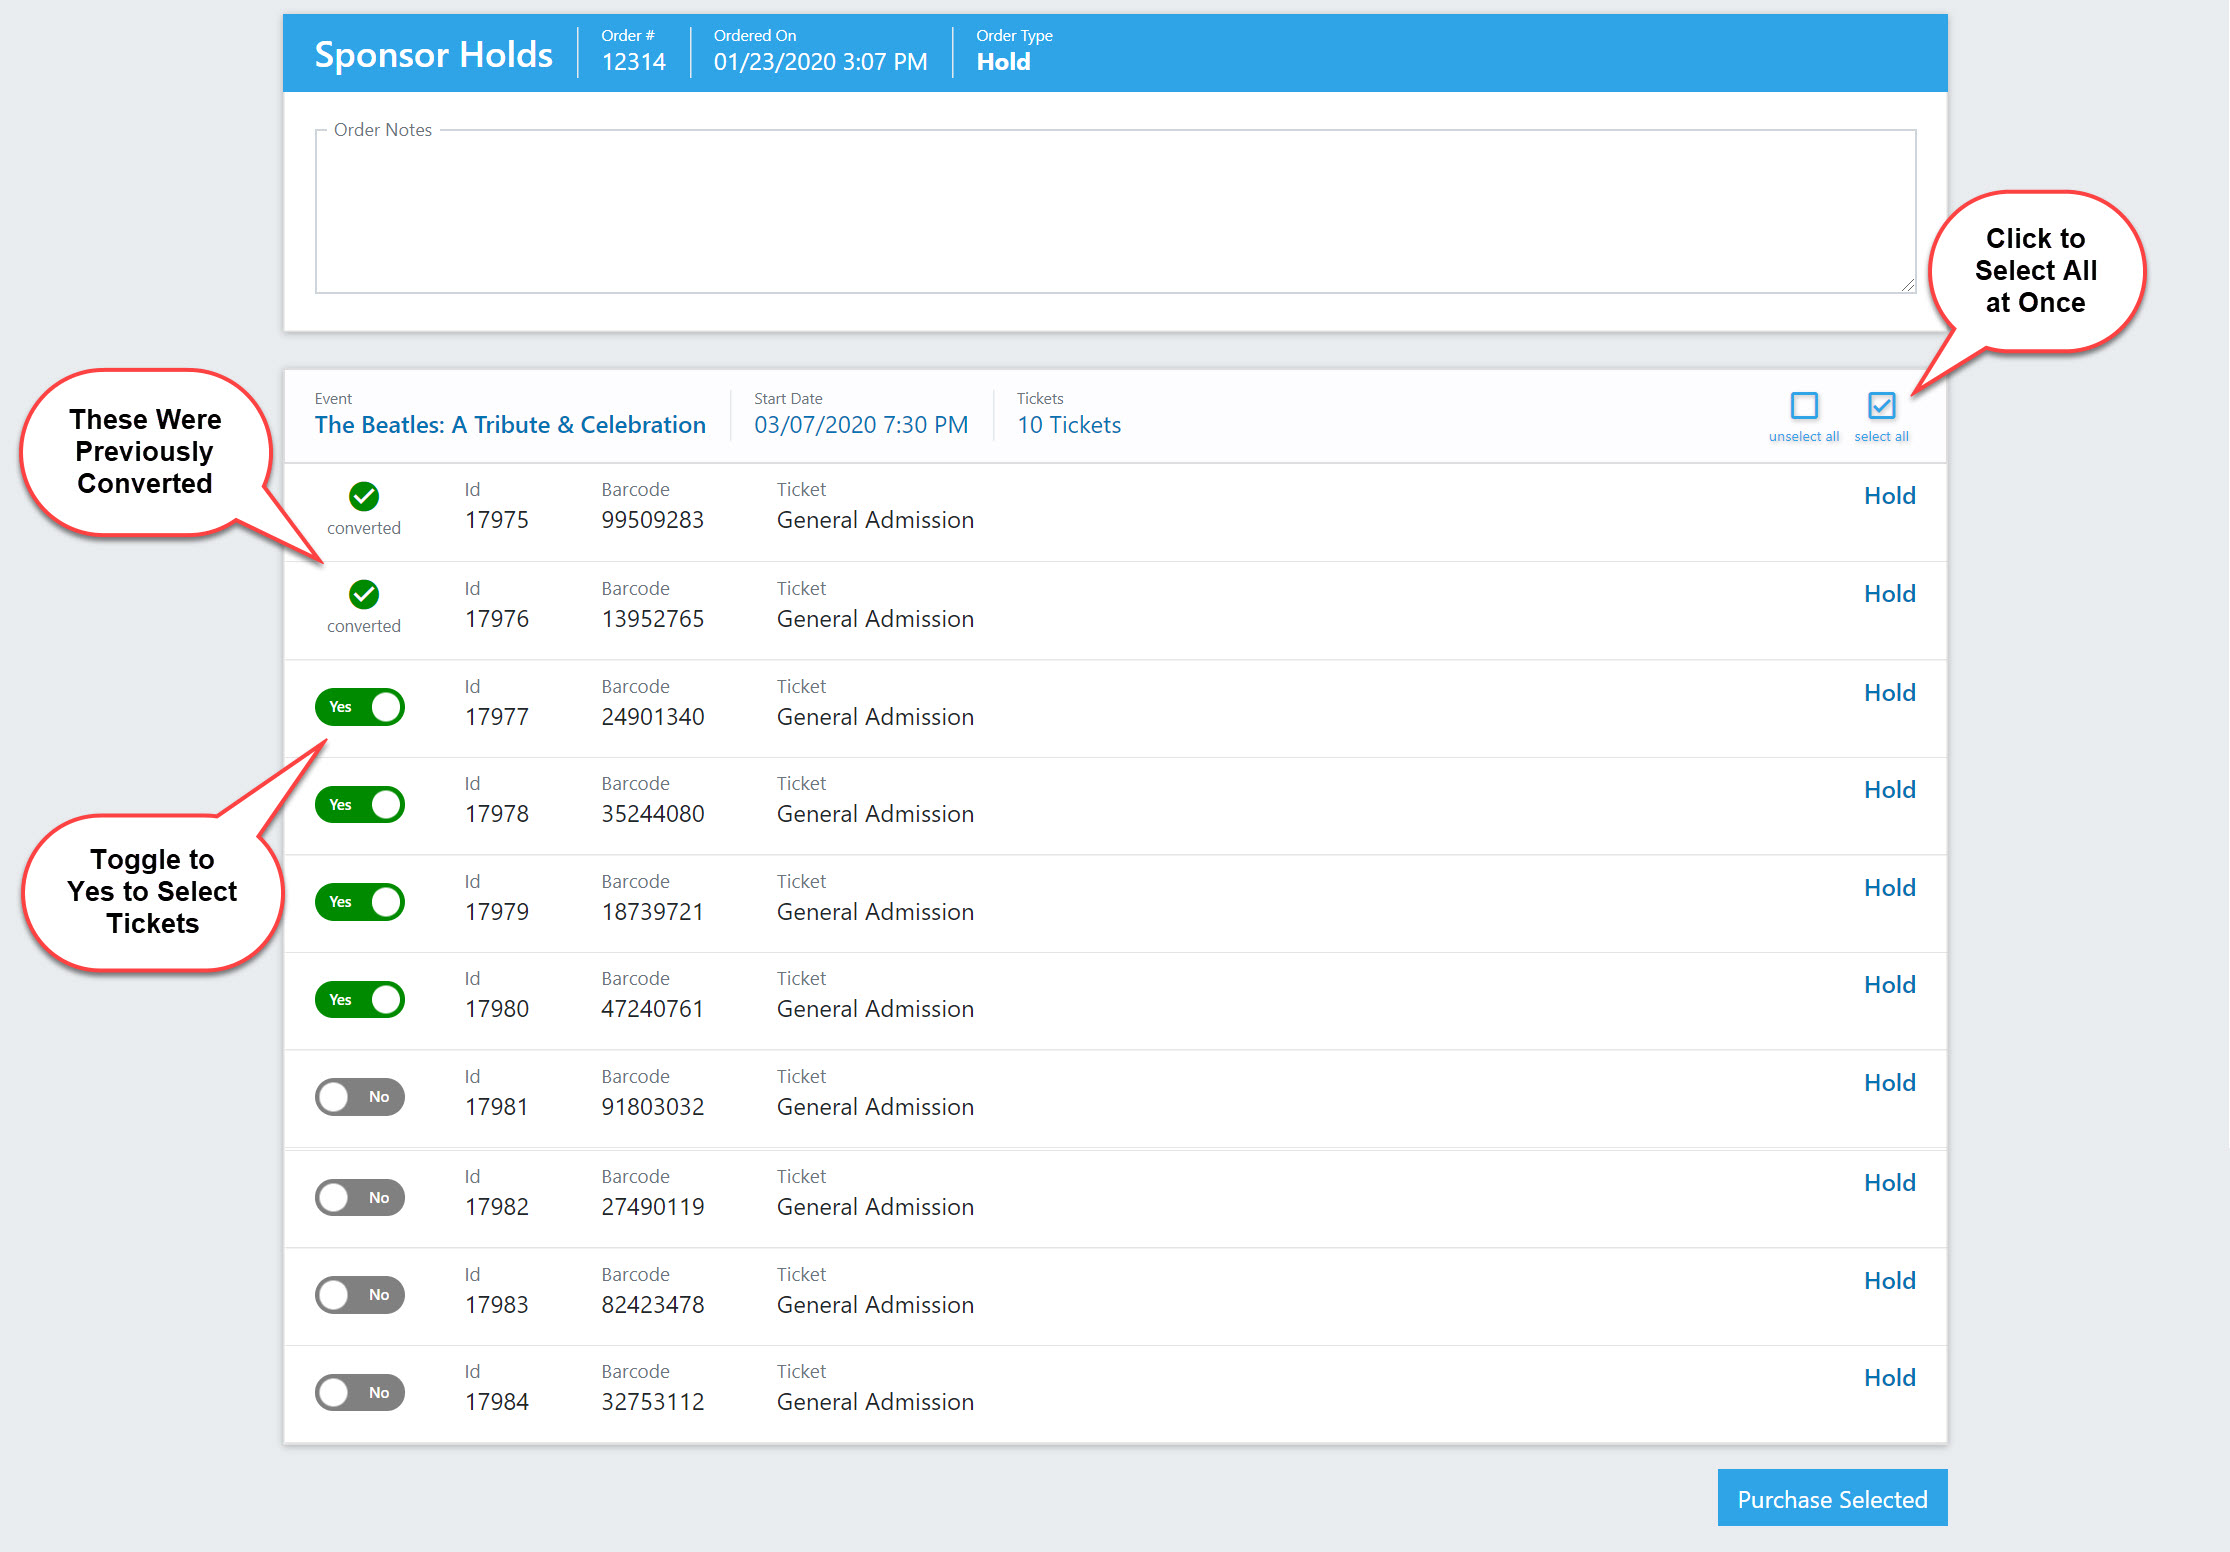The height and width of the screenshot is (1552, 2230).
Task: Toggle on the No switch for ticket 17983
Action: coord(360,1295)
